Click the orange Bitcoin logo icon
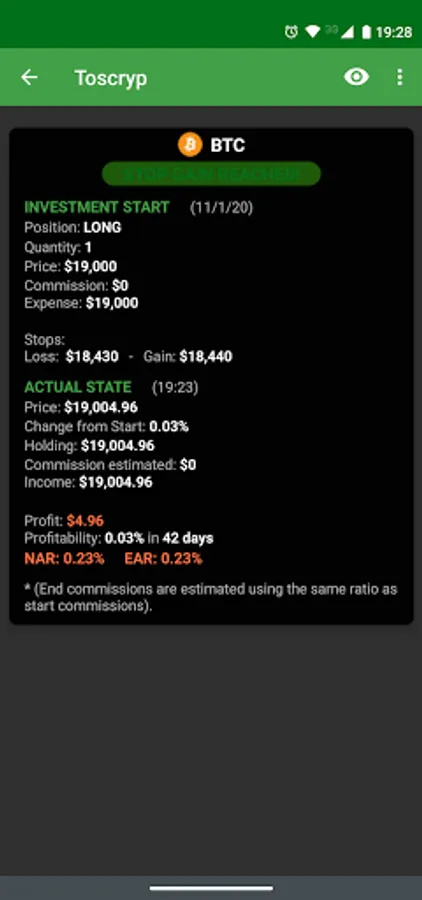This screenshot has width=422, height=900. (190, 145)
